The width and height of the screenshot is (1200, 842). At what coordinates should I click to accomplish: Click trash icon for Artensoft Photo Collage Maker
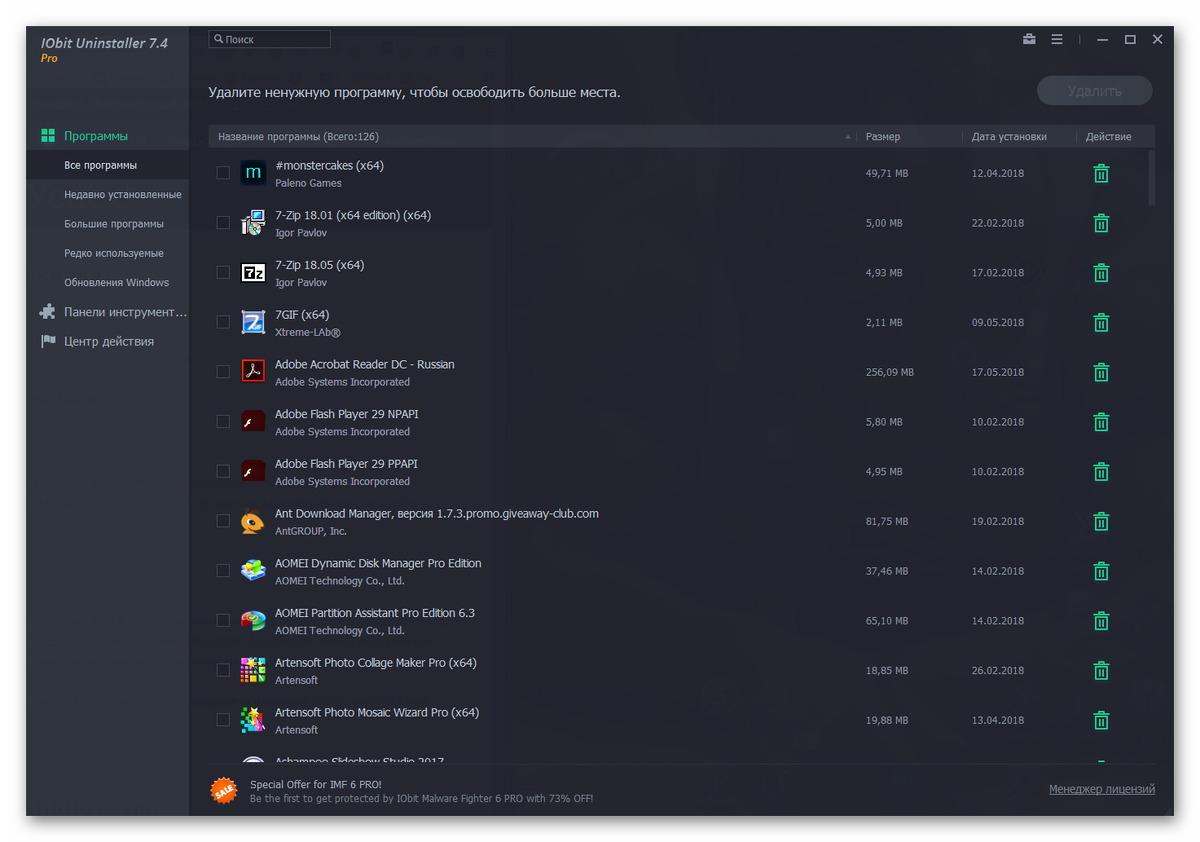click(x=1101, y=670)
